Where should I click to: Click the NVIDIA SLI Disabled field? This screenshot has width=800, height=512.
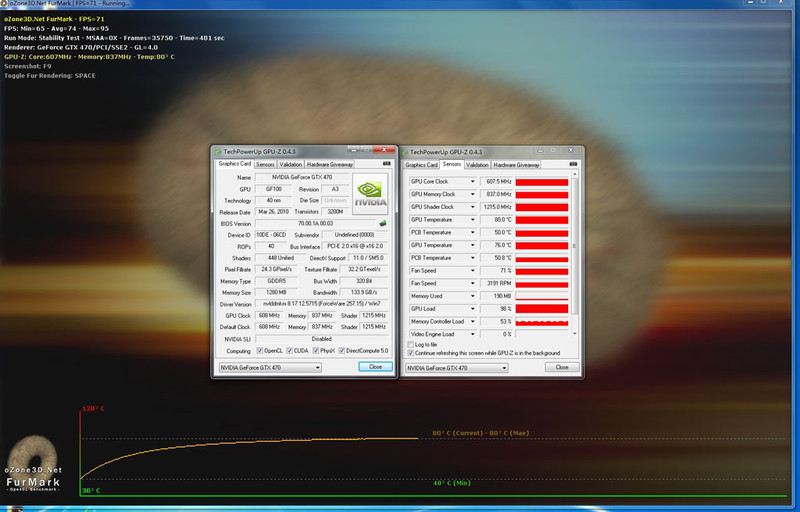321,339
